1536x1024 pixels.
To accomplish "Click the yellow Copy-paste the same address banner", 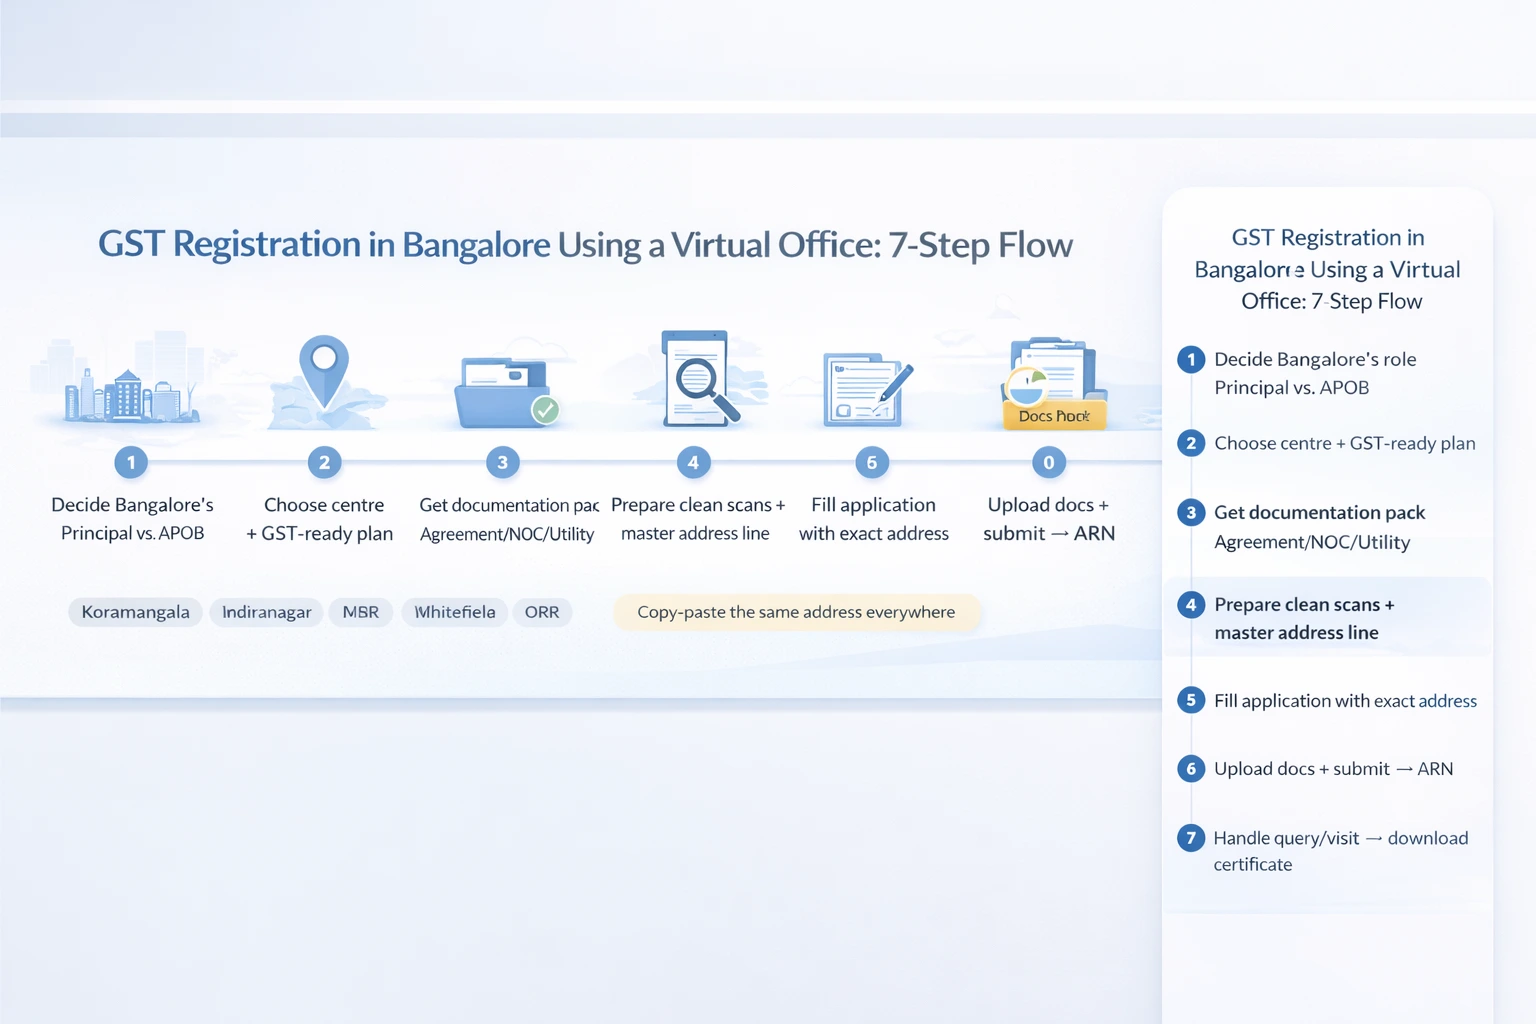I will click(x=797, y=611).
